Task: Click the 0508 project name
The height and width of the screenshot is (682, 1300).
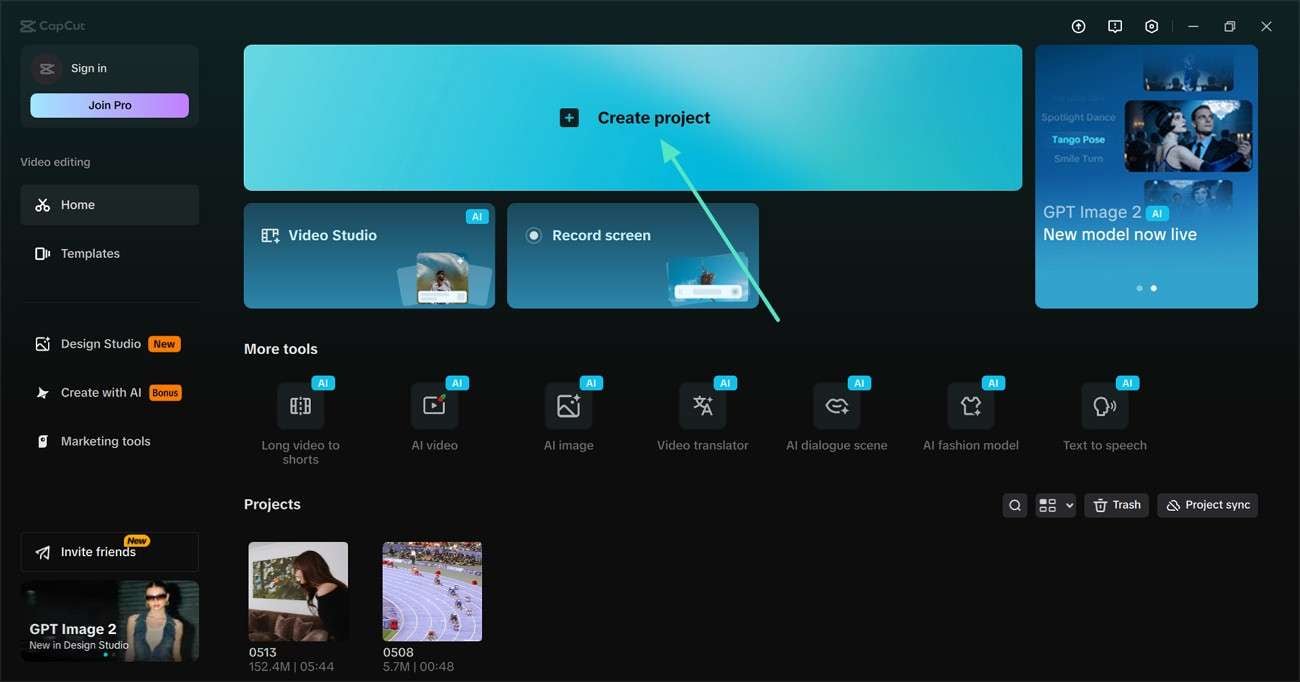Action: [398, 653]
